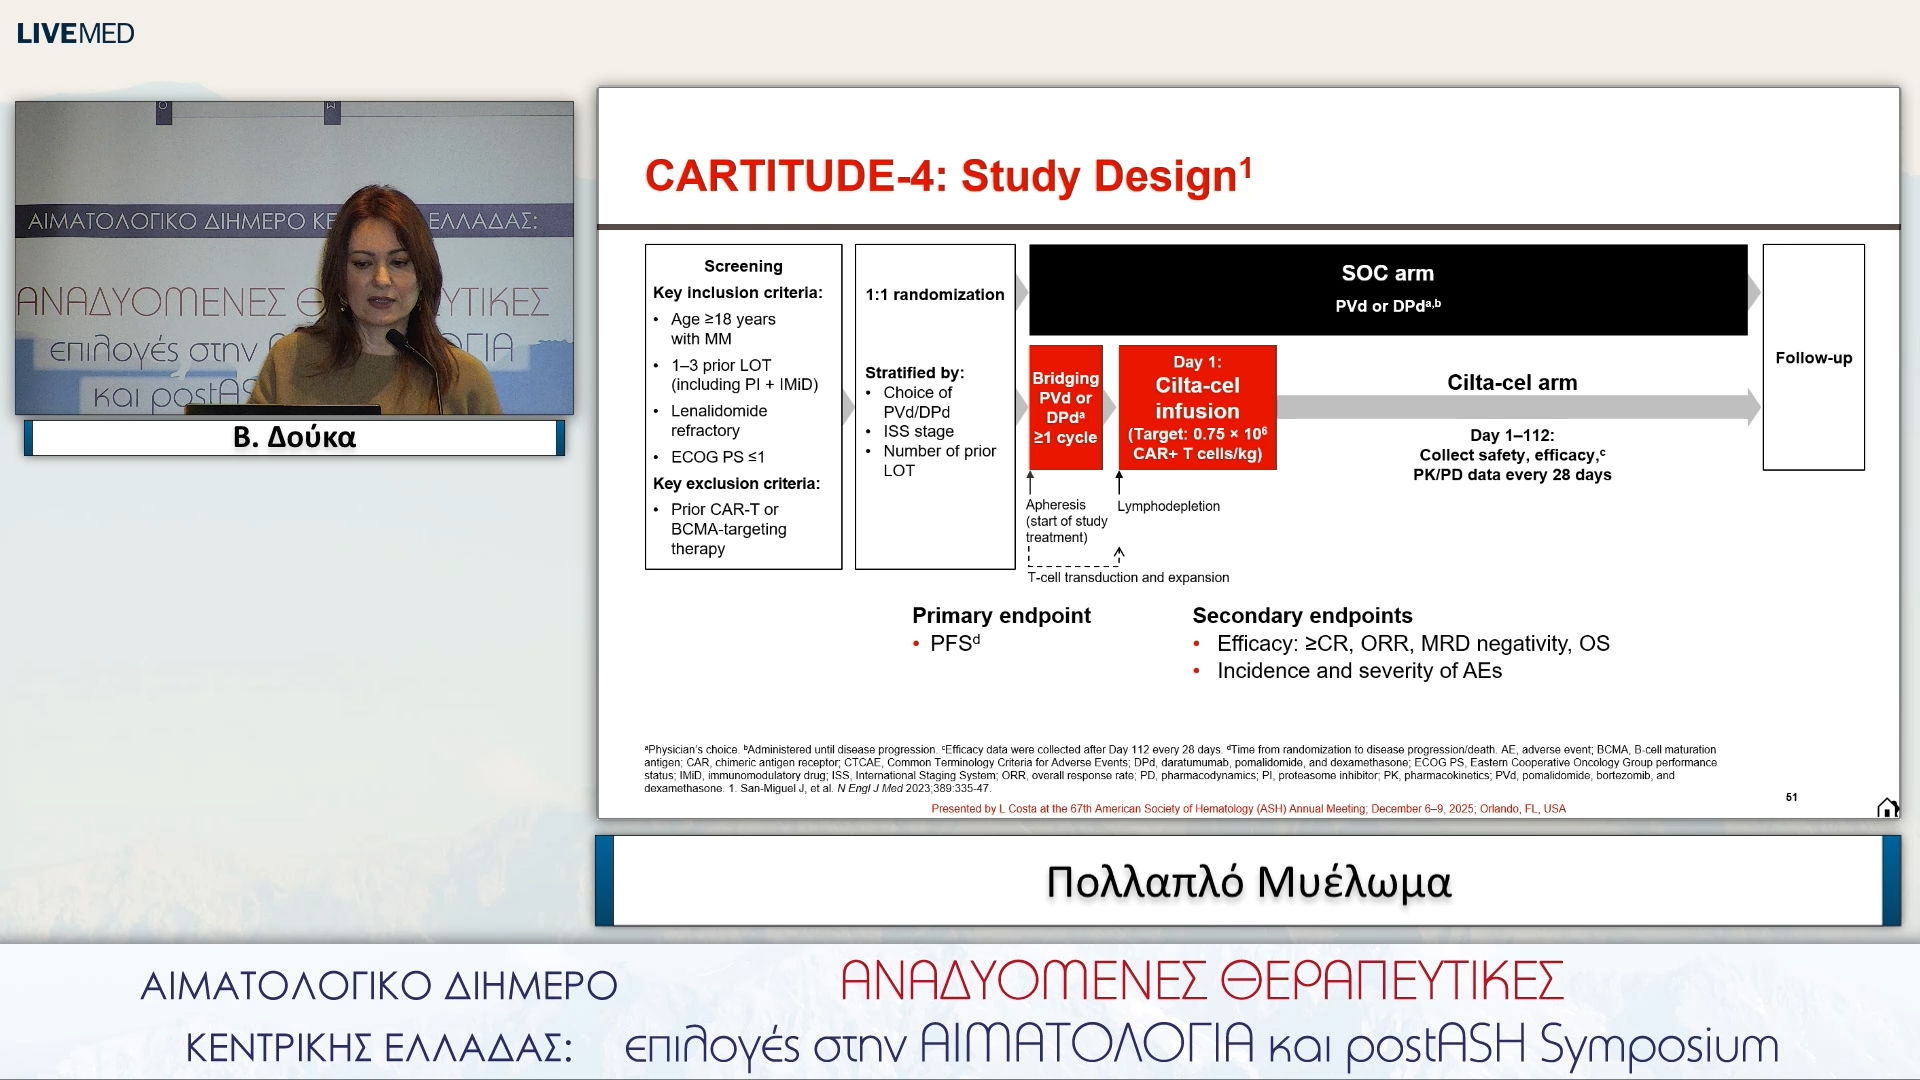Click the speaker video thumbnail
This screenshot has height=1080, width=1920.
(294, 258)
